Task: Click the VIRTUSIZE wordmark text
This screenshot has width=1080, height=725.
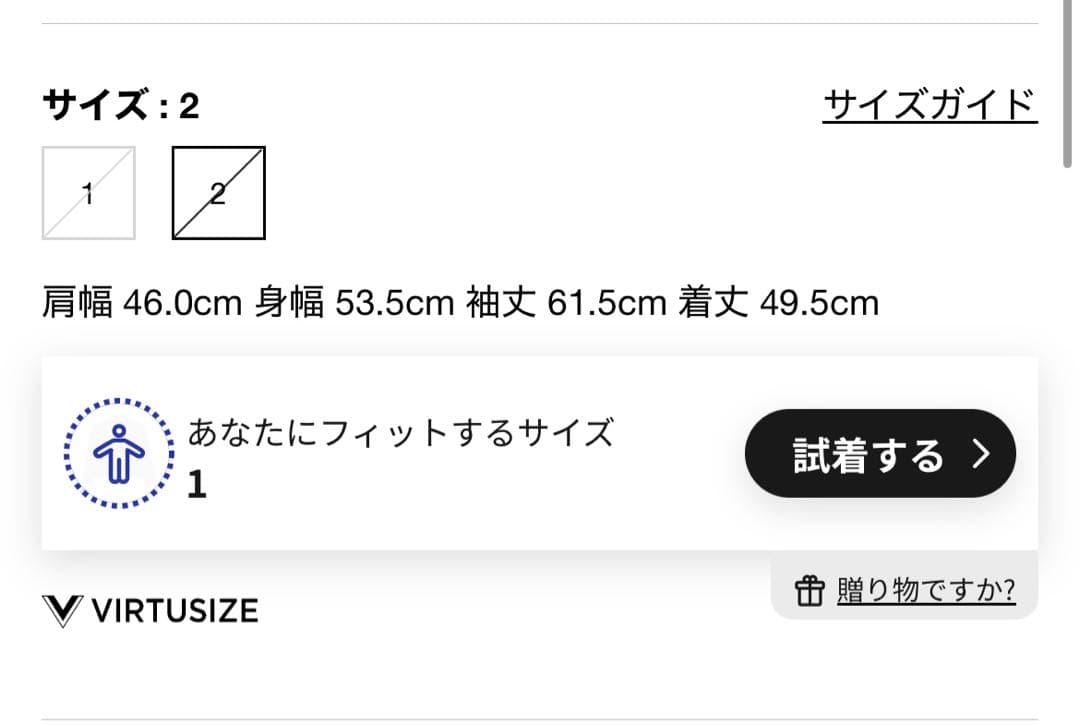Action: [175, 610]
